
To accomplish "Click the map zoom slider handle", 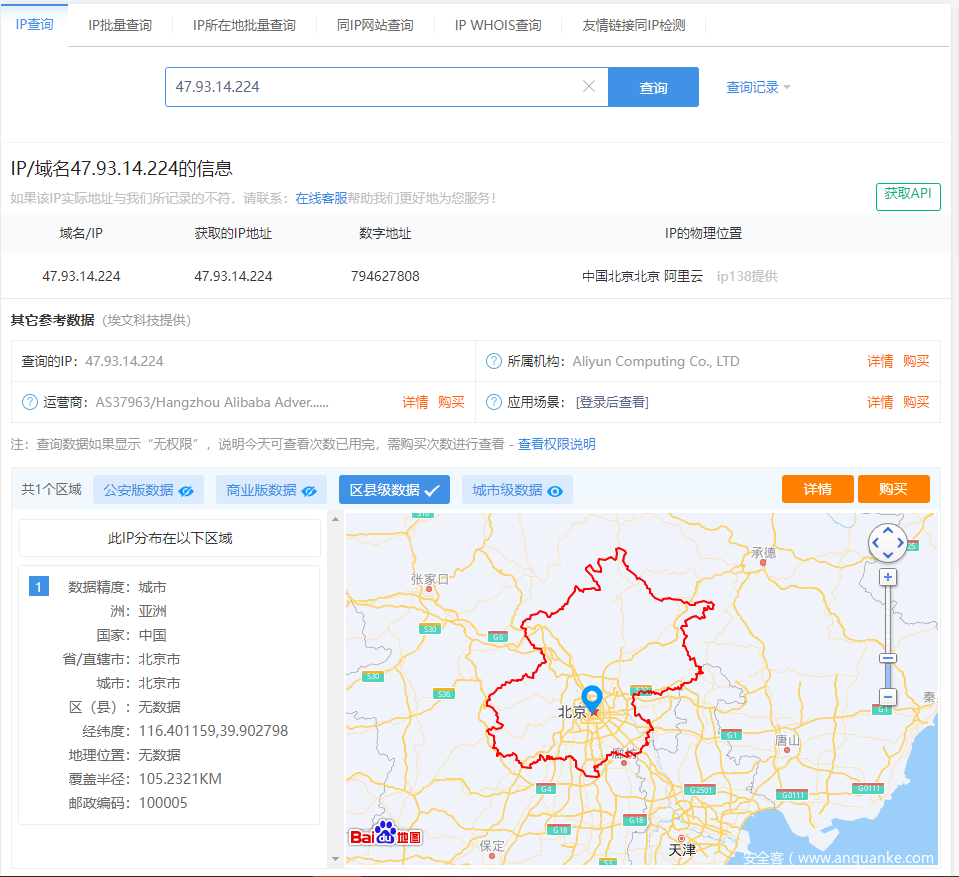I will (887, 658).
